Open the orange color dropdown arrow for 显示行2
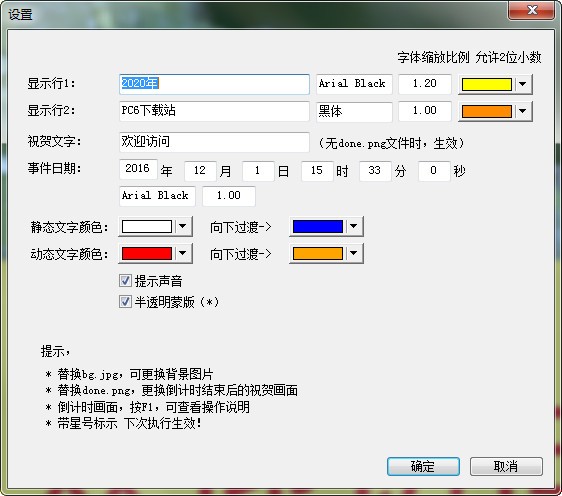 click(523, 111)
